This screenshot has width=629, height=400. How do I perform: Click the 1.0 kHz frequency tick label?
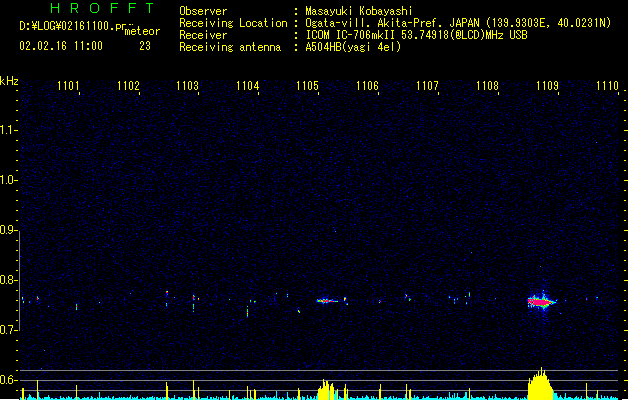pos(8,180)
